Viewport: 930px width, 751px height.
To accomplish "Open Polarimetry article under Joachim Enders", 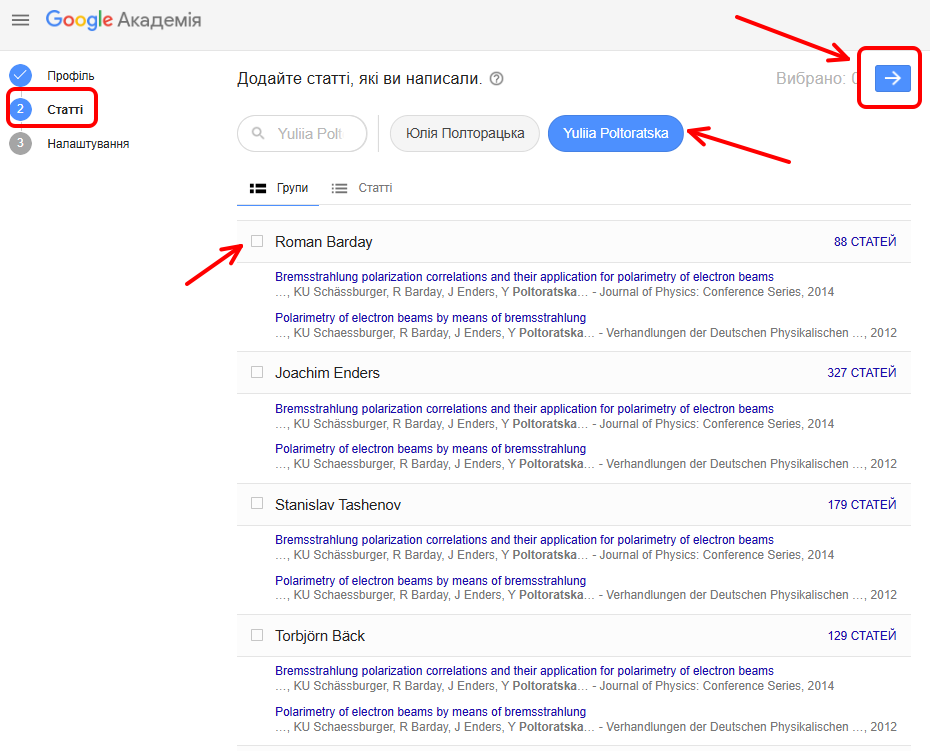I will pos(431,448).
